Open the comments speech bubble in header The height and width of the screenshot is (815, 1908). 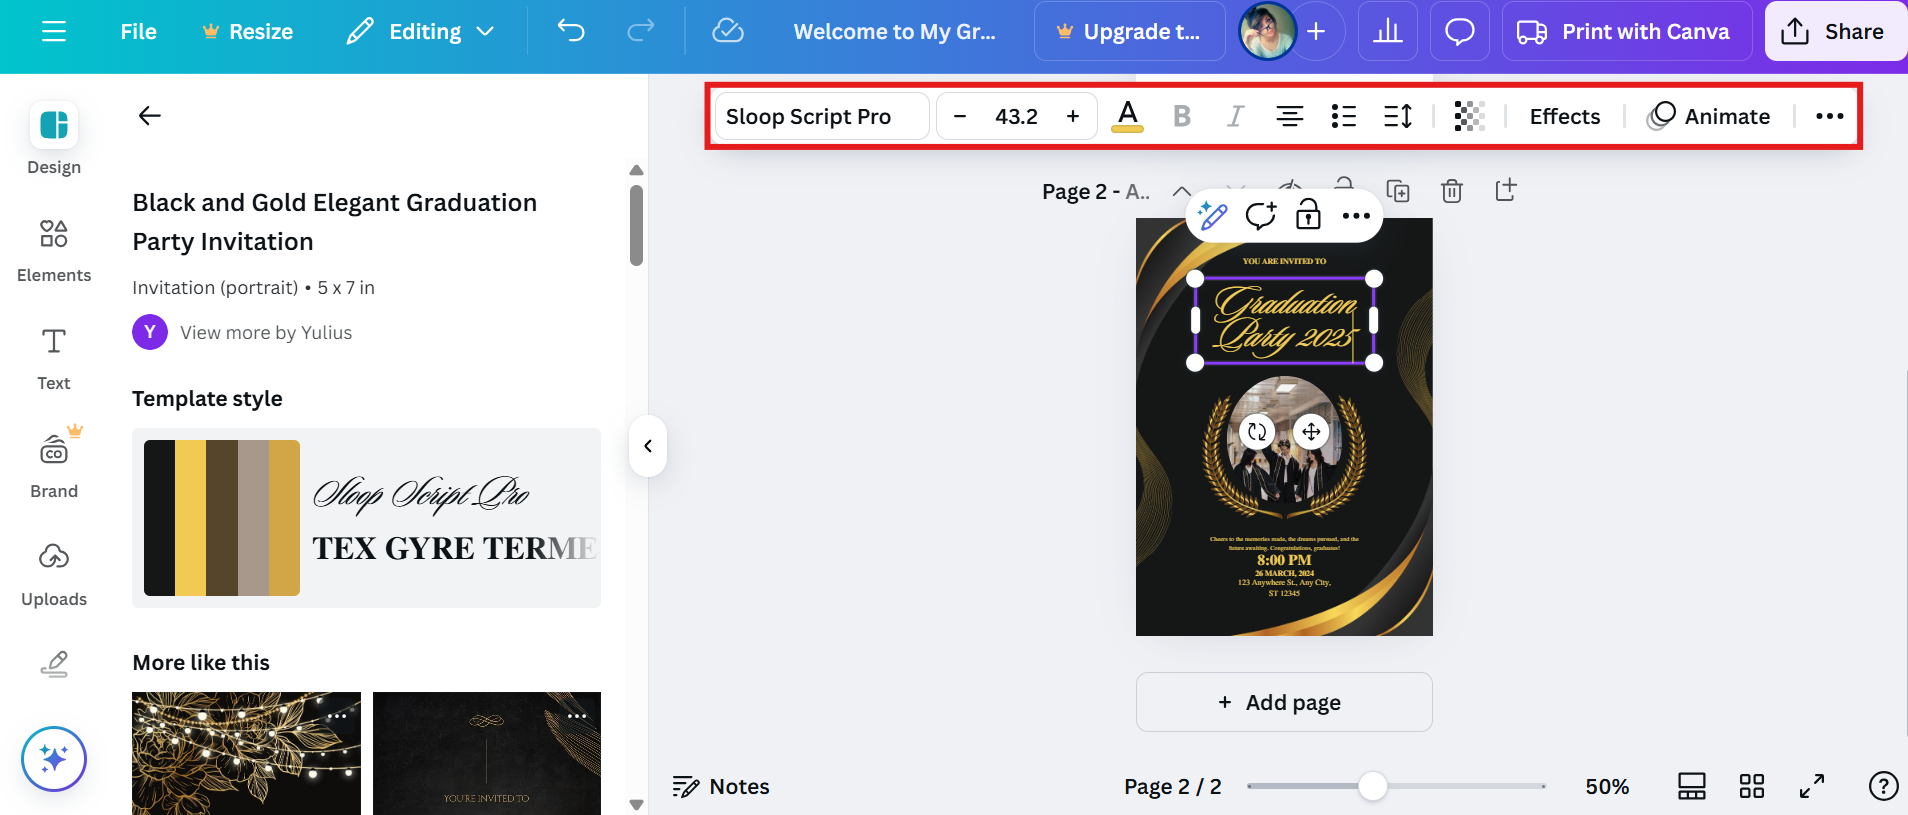click(x=1459, y=32)
